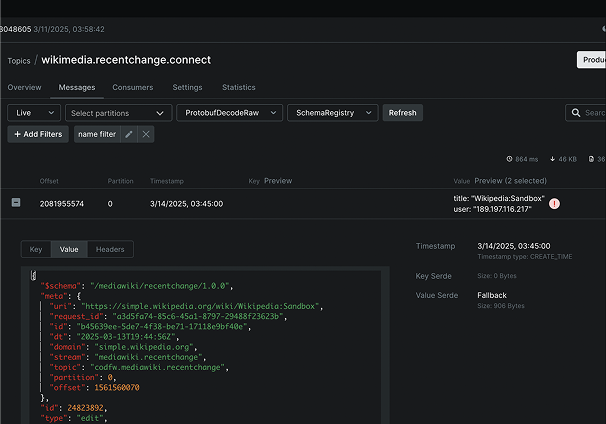606x424 pixels.
Task: Open the SchemaRegistry value serde dropdown
Action: 333,113
